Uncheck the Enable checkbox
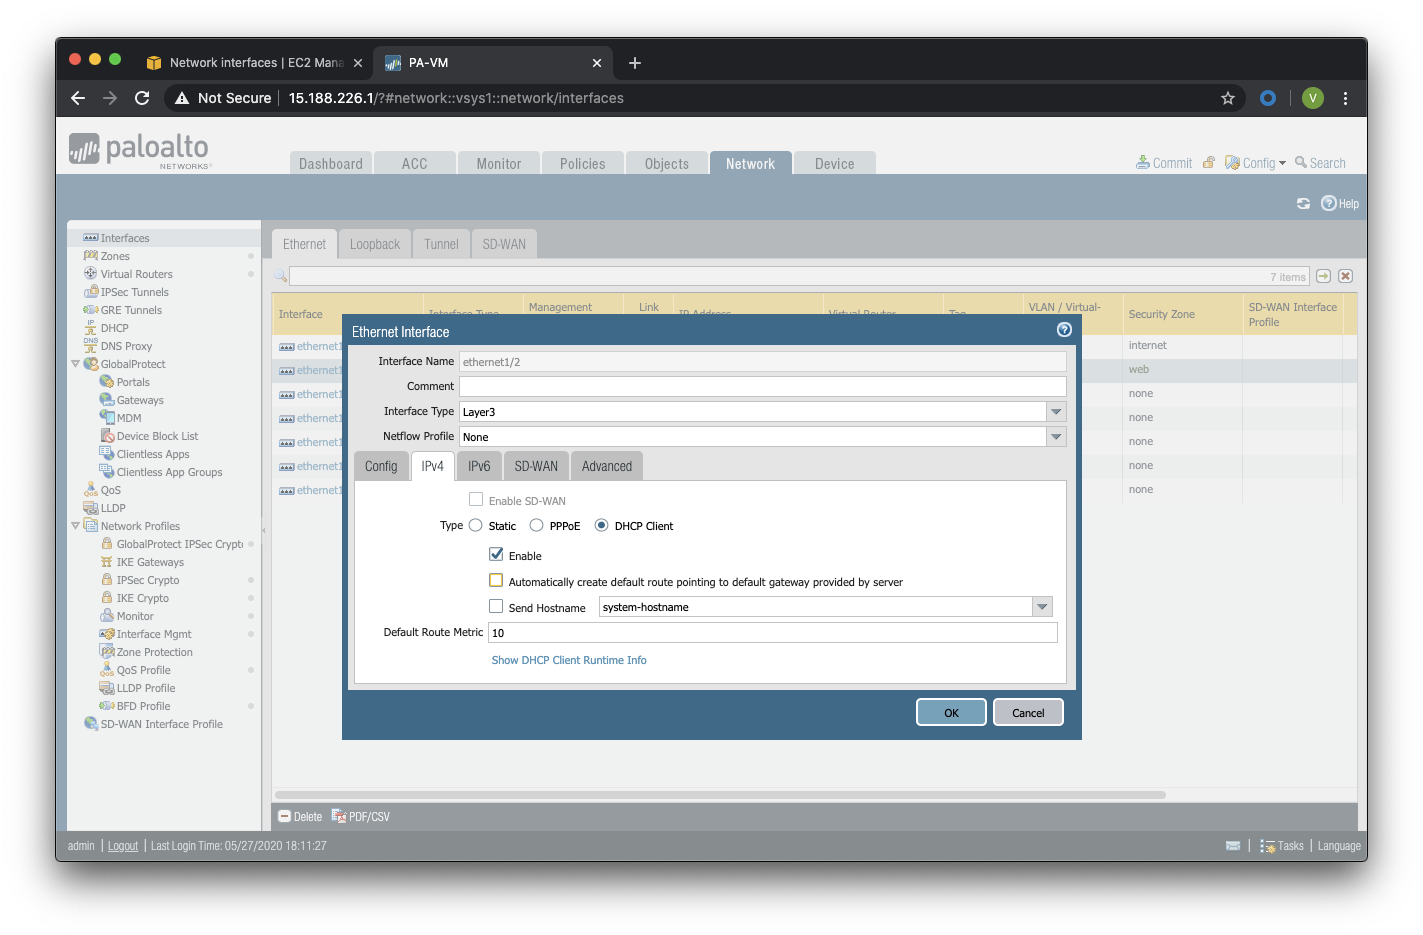This screenshot has width=1423, height=935. pos(496,554)
